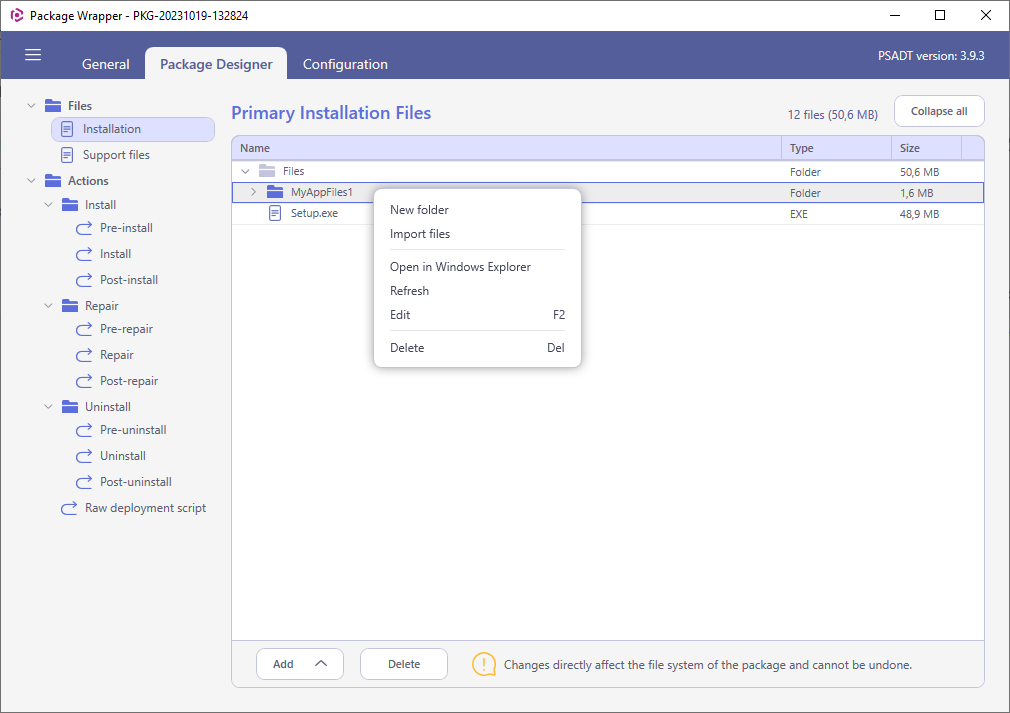1010x713 pixels.
Task: Collapse the Uninstall group chevron
Action: pyautogui.click(x=48, y=407)
